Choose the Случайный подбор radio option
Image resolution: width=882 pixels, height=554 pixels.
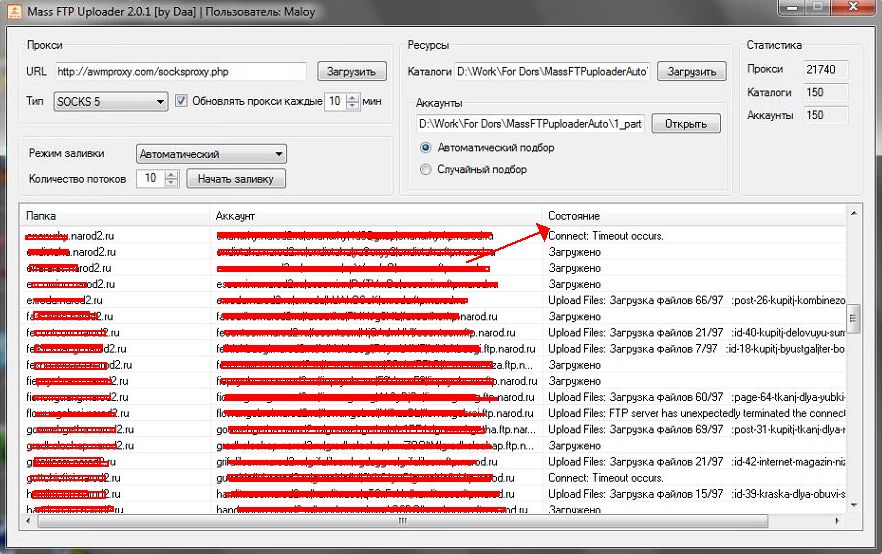coord(426,169)
